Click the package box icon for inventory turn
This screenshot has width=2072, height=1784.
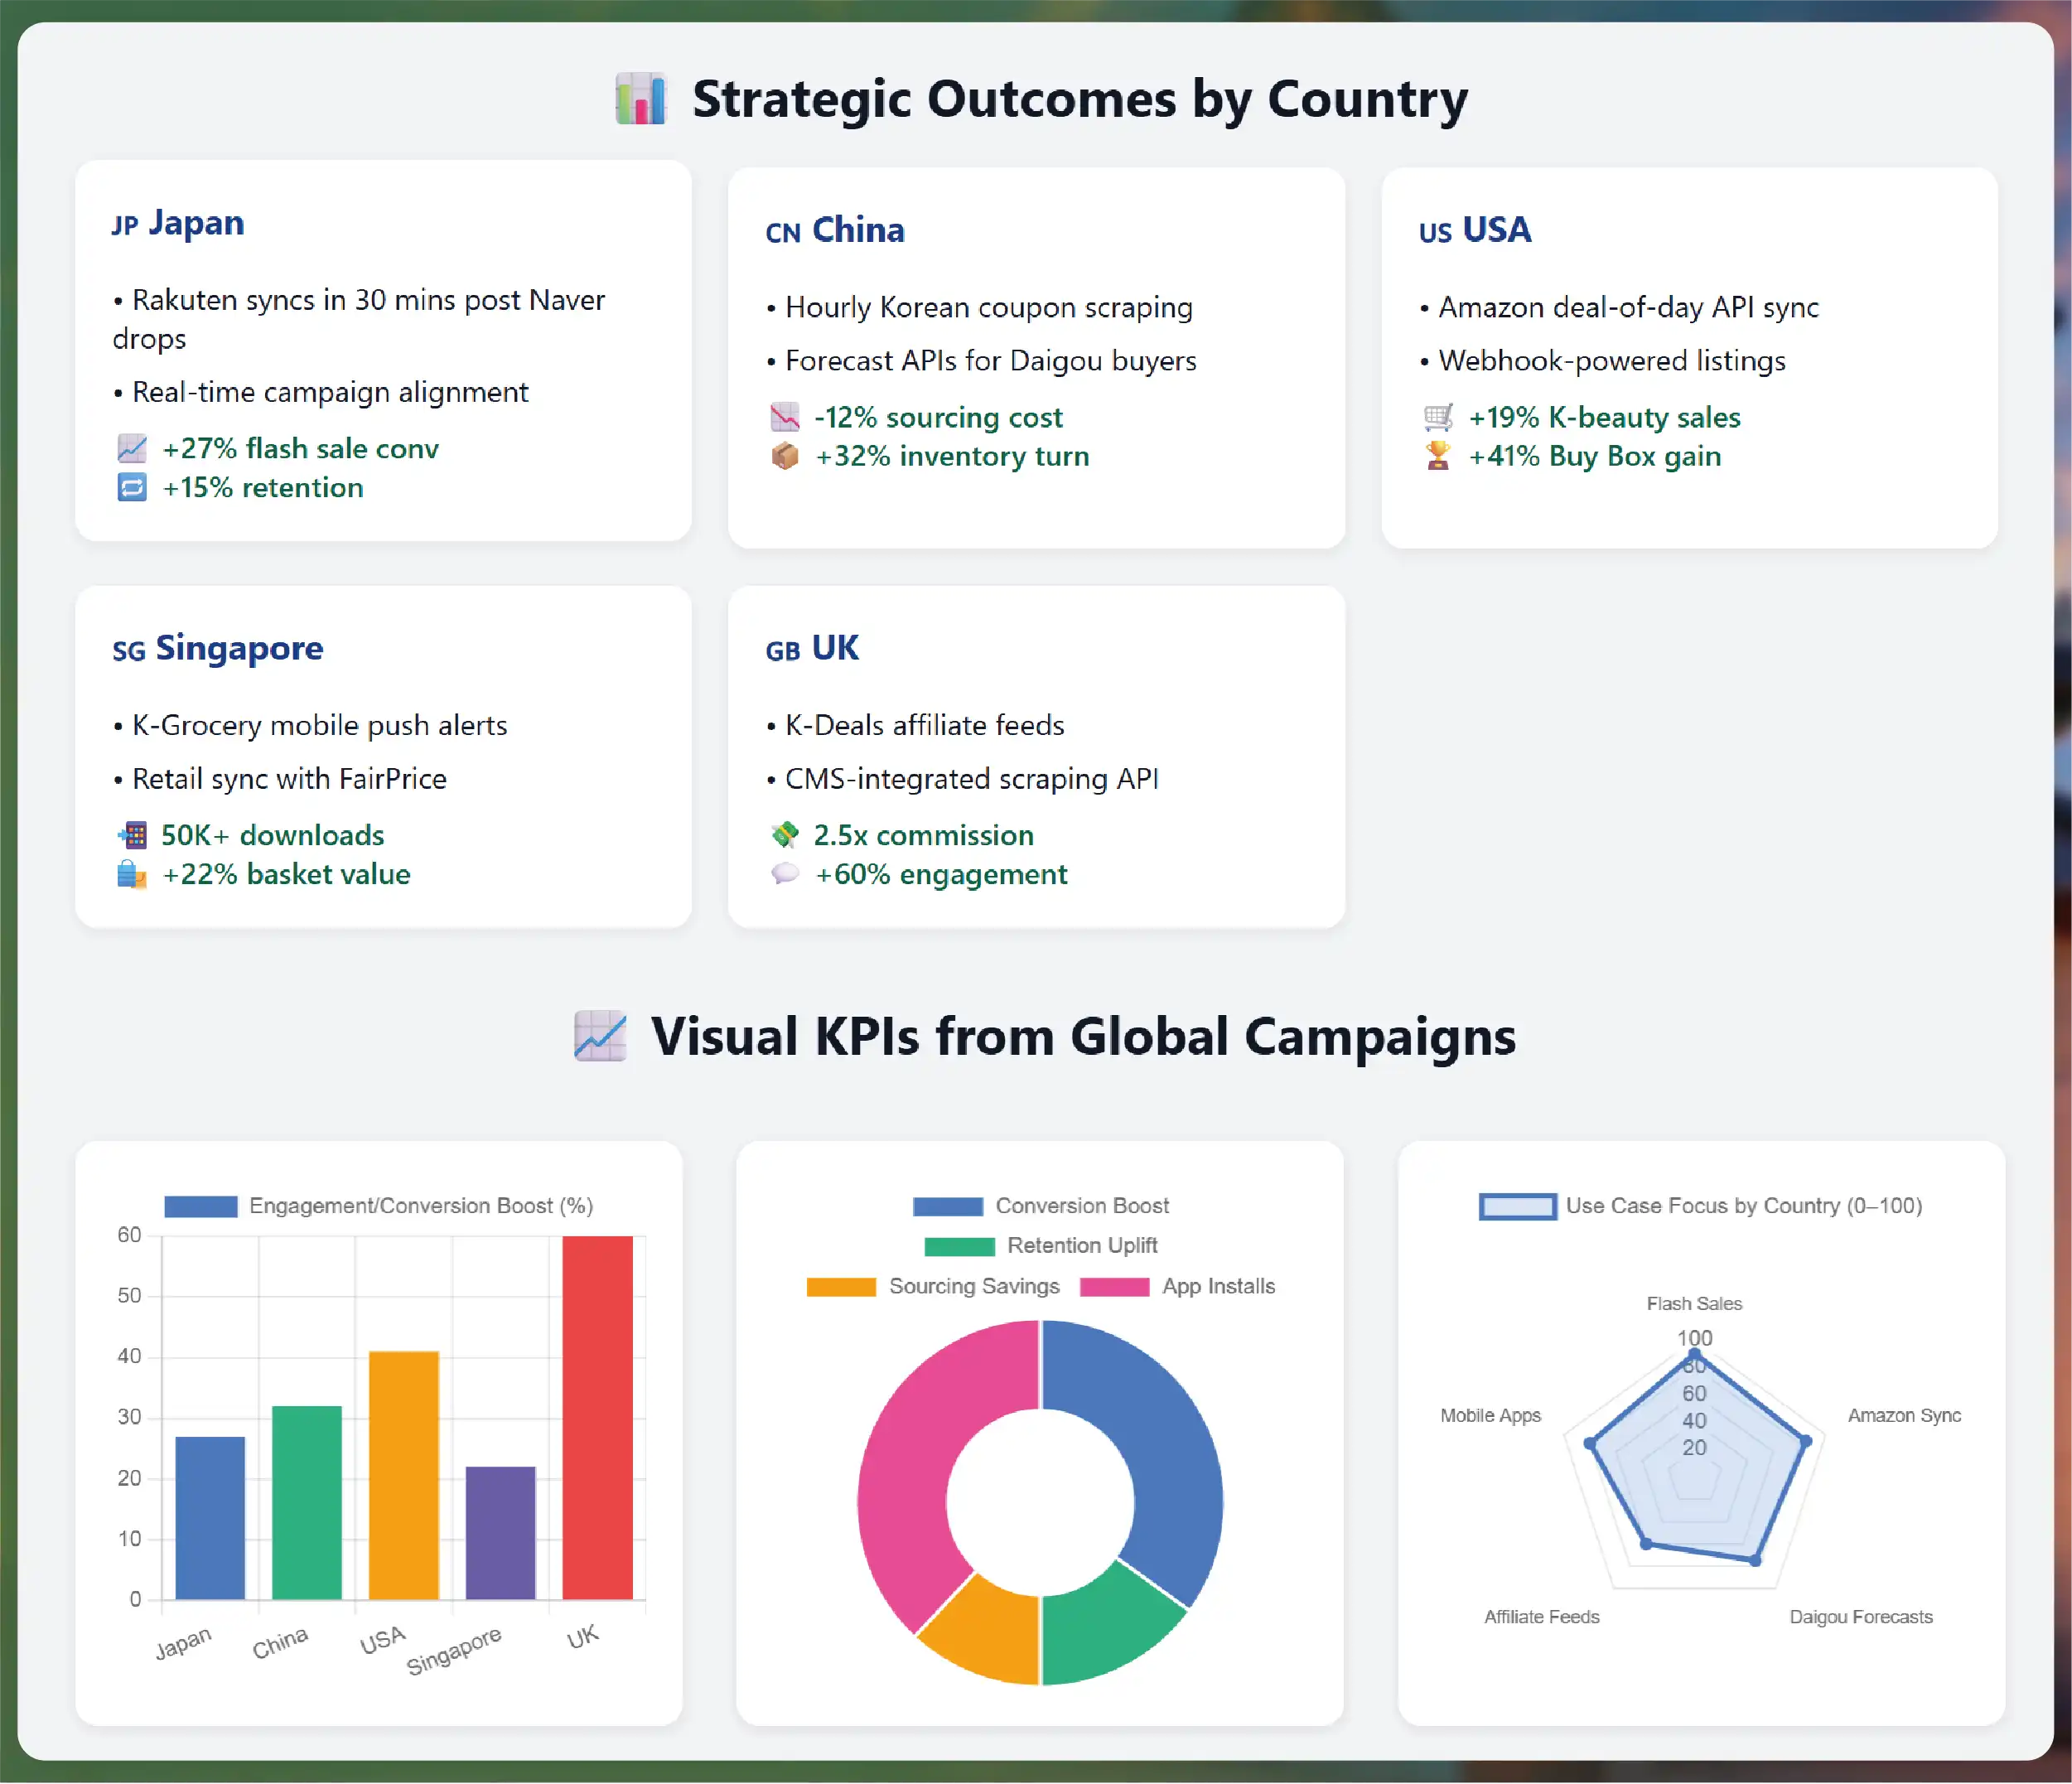785,456
